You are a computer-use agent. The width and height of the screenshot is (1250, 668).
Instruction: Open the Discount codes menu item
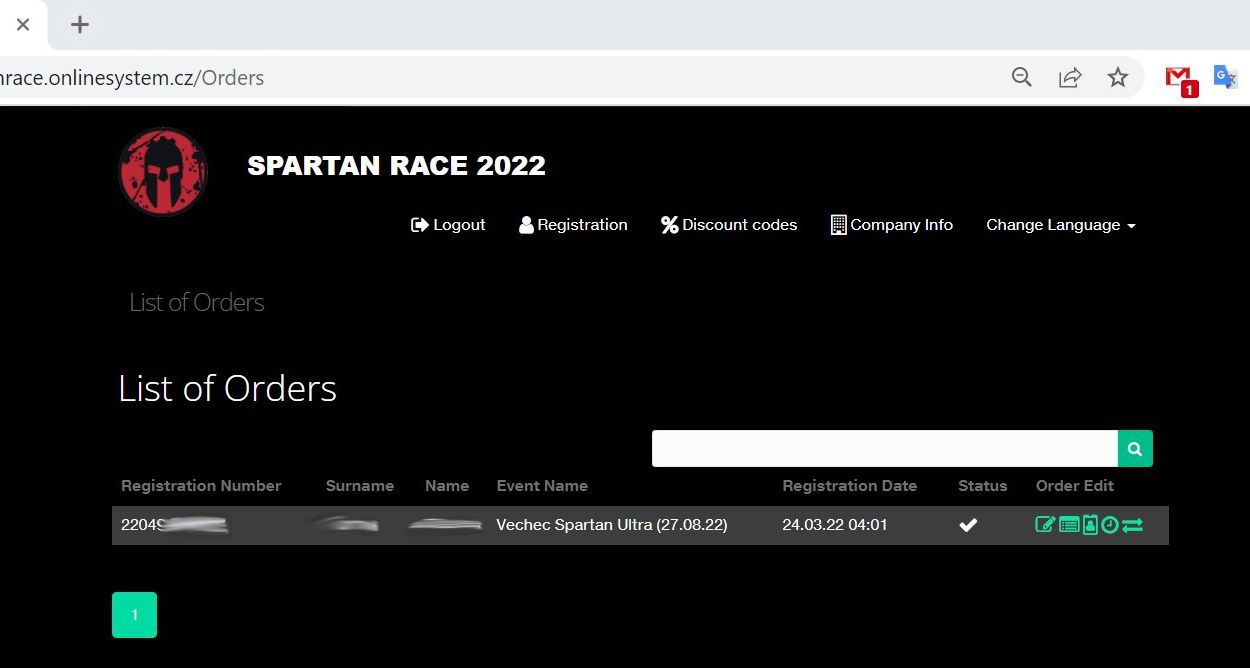(729, 225)
